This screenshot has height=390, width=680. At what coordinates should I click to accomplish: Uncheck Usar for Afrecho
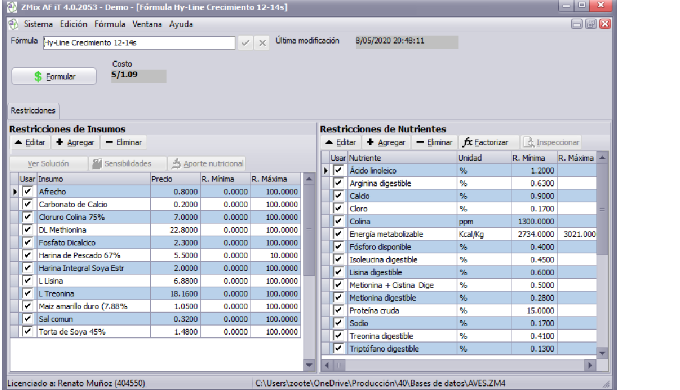click(x=28, y=191)
